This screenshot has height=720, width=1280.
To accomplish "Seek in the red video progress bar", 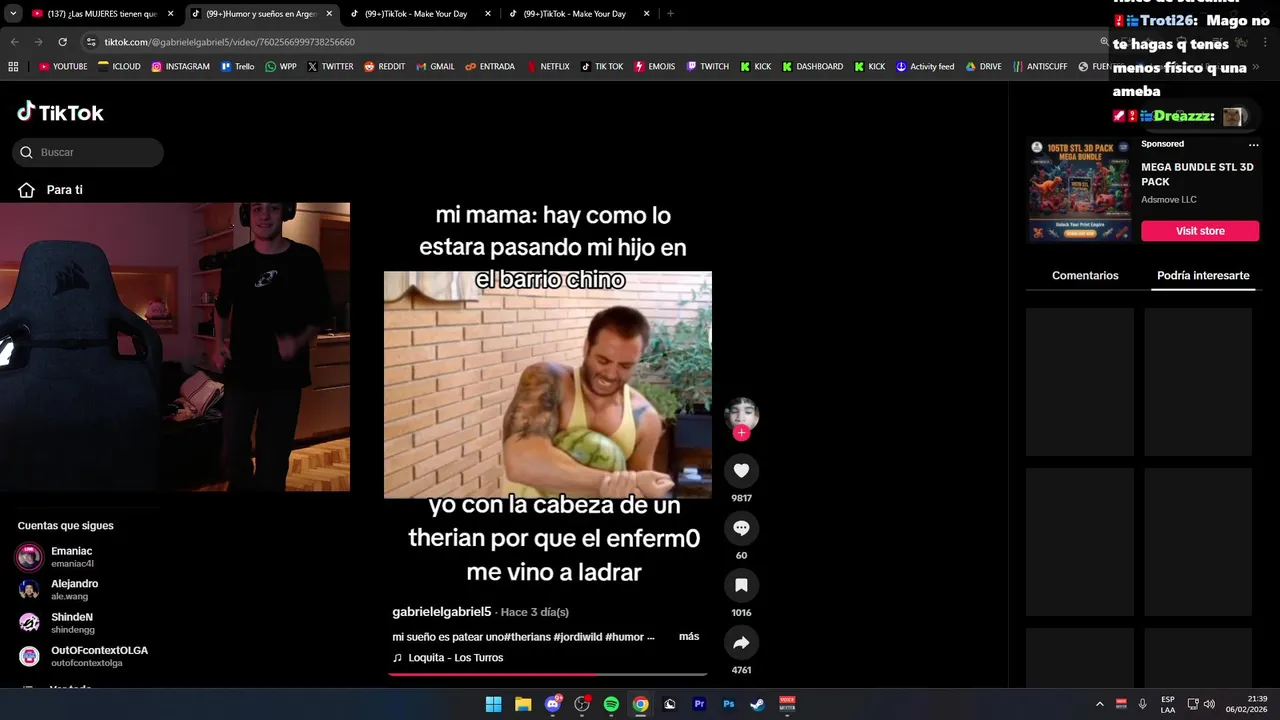I will click(x=548, y=674).
